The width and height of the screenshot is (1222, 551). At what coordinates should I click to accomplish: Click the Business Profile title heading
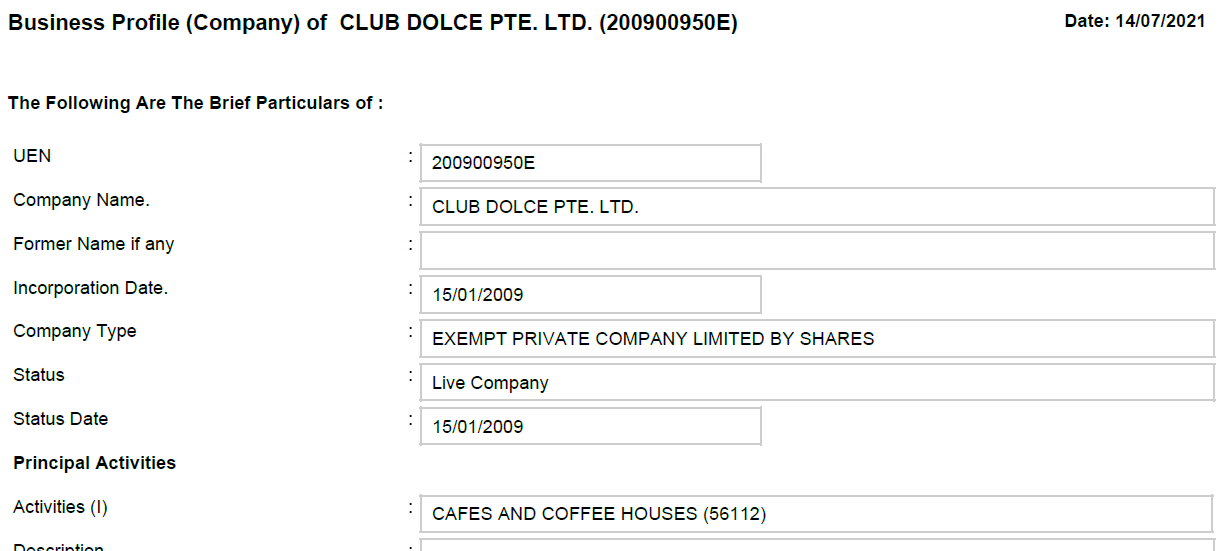(x=373, y=23)
